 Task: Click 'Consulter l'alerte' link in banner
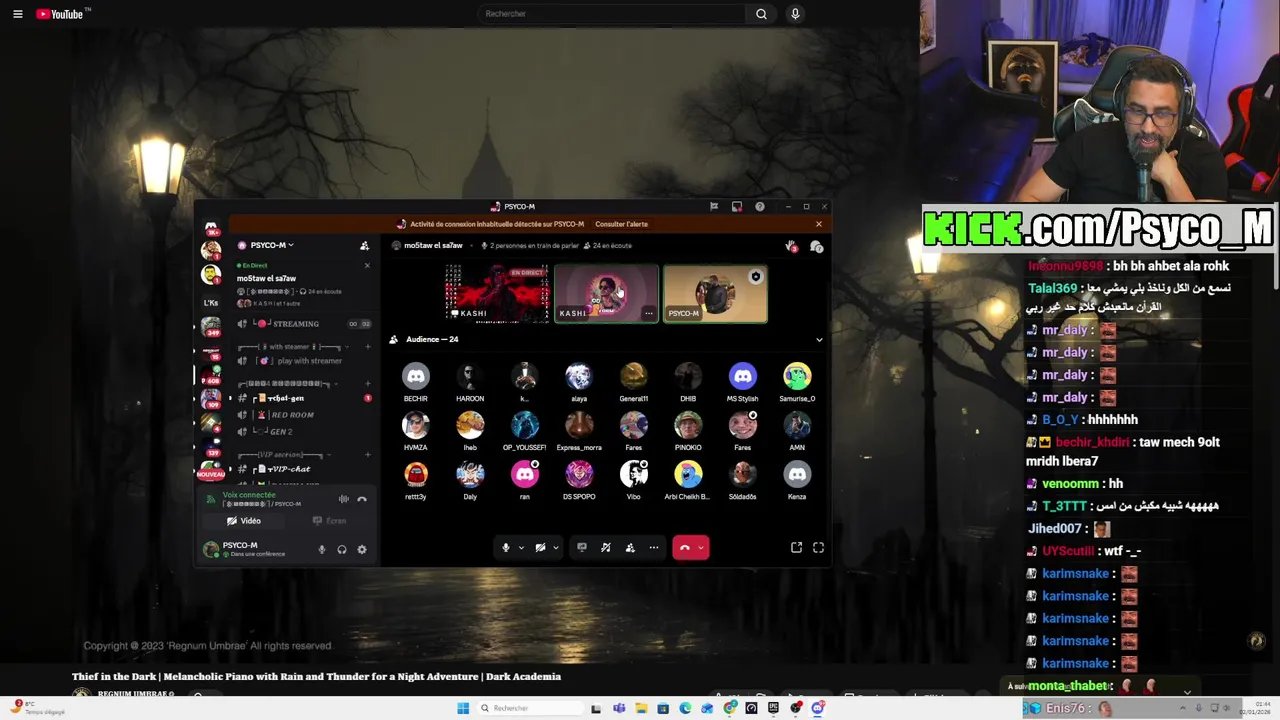point(621,224)
